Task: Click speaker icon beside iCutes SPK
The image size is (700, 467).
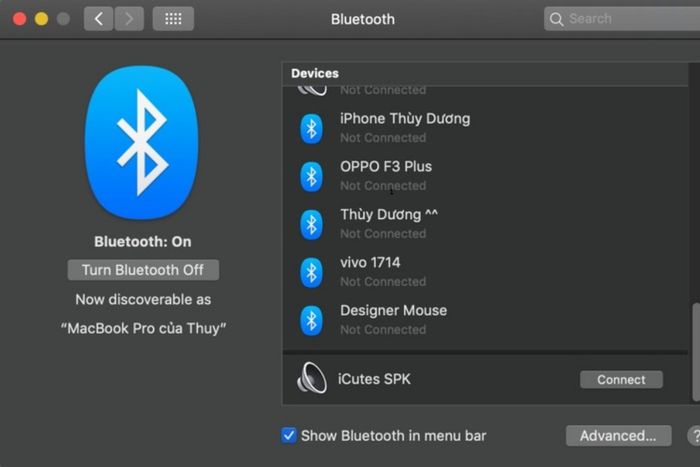Action: click(312, 378)
